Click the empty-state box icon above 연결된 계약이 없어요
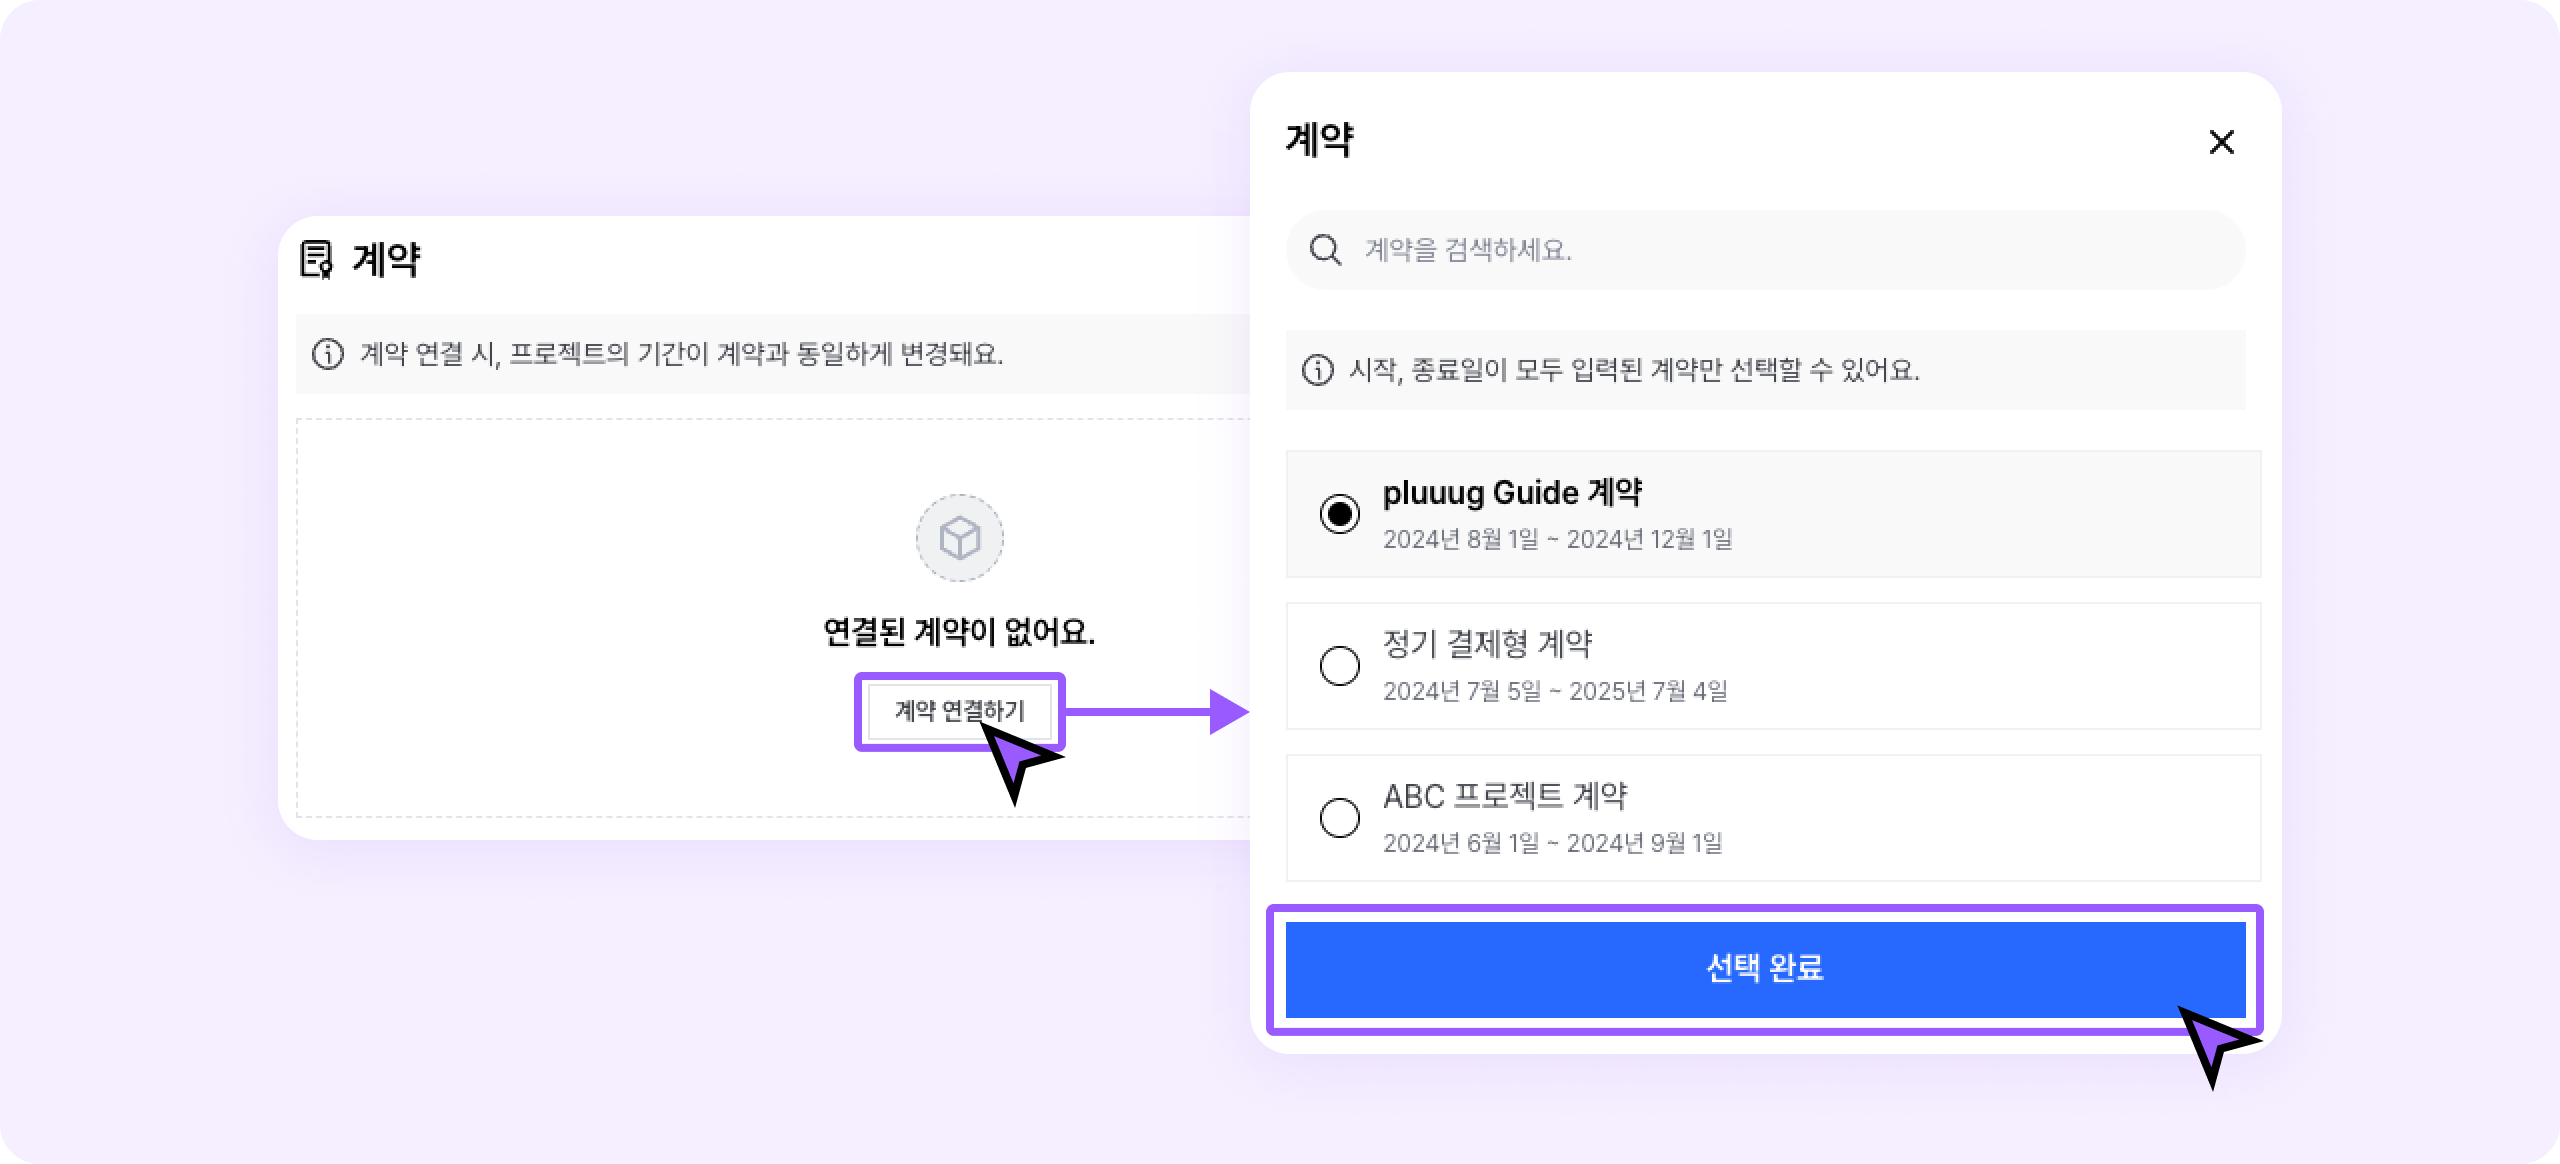 click(x=959, y=538)
